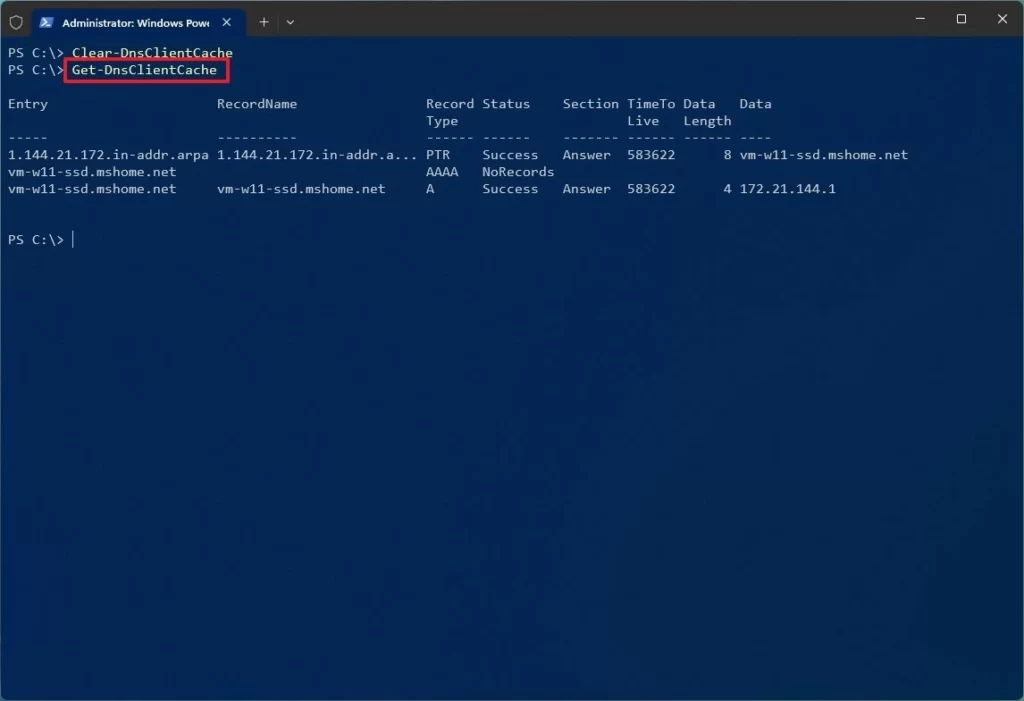Open a new tab with plus button
The image size is (1024, 701).
(x=264, y=22)
